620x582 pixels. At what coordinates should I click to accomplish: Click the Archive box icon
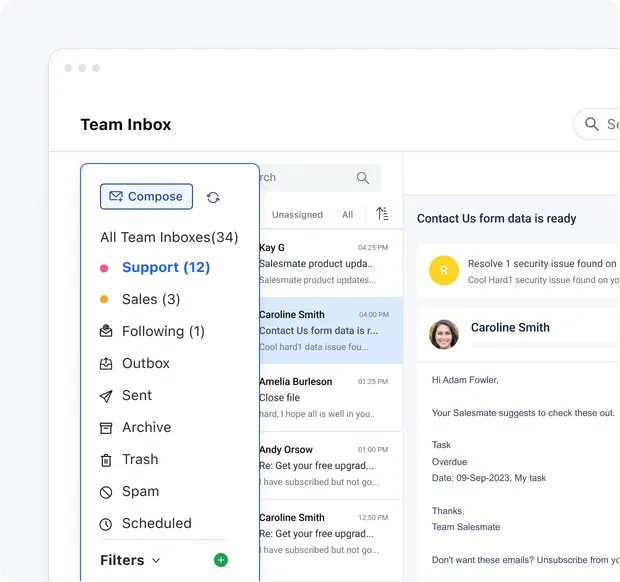click(106, 428)
